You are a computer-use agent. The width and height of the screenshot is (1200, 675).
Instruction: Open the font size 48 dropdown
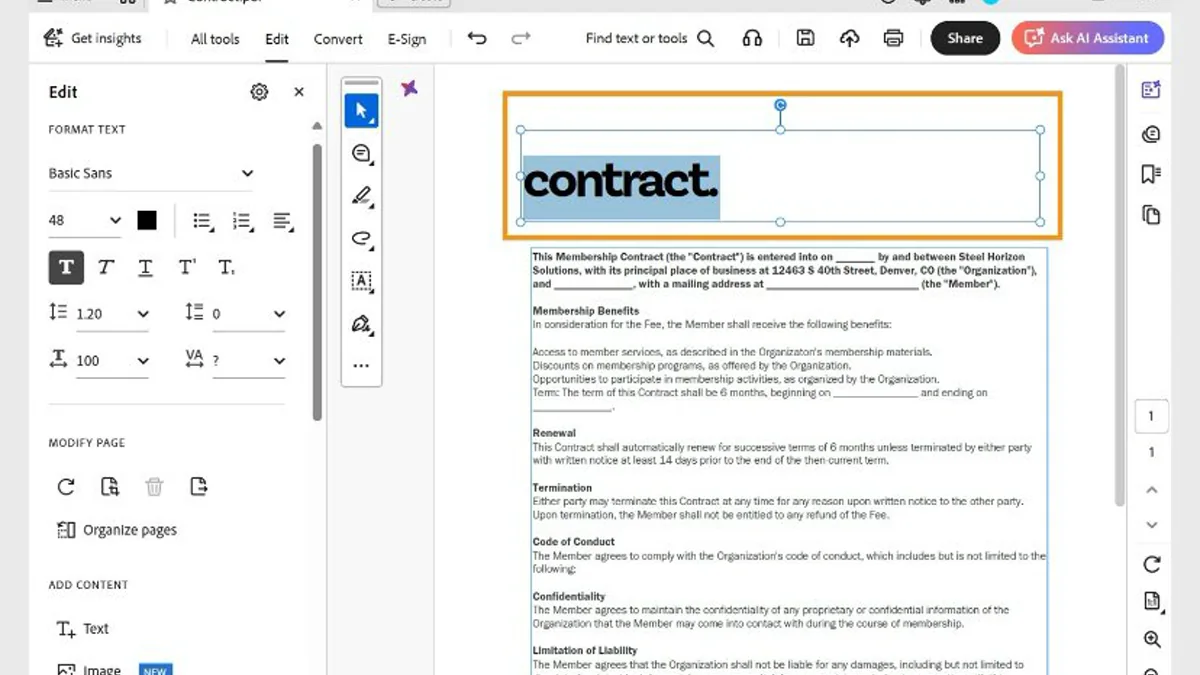(85, 220)
